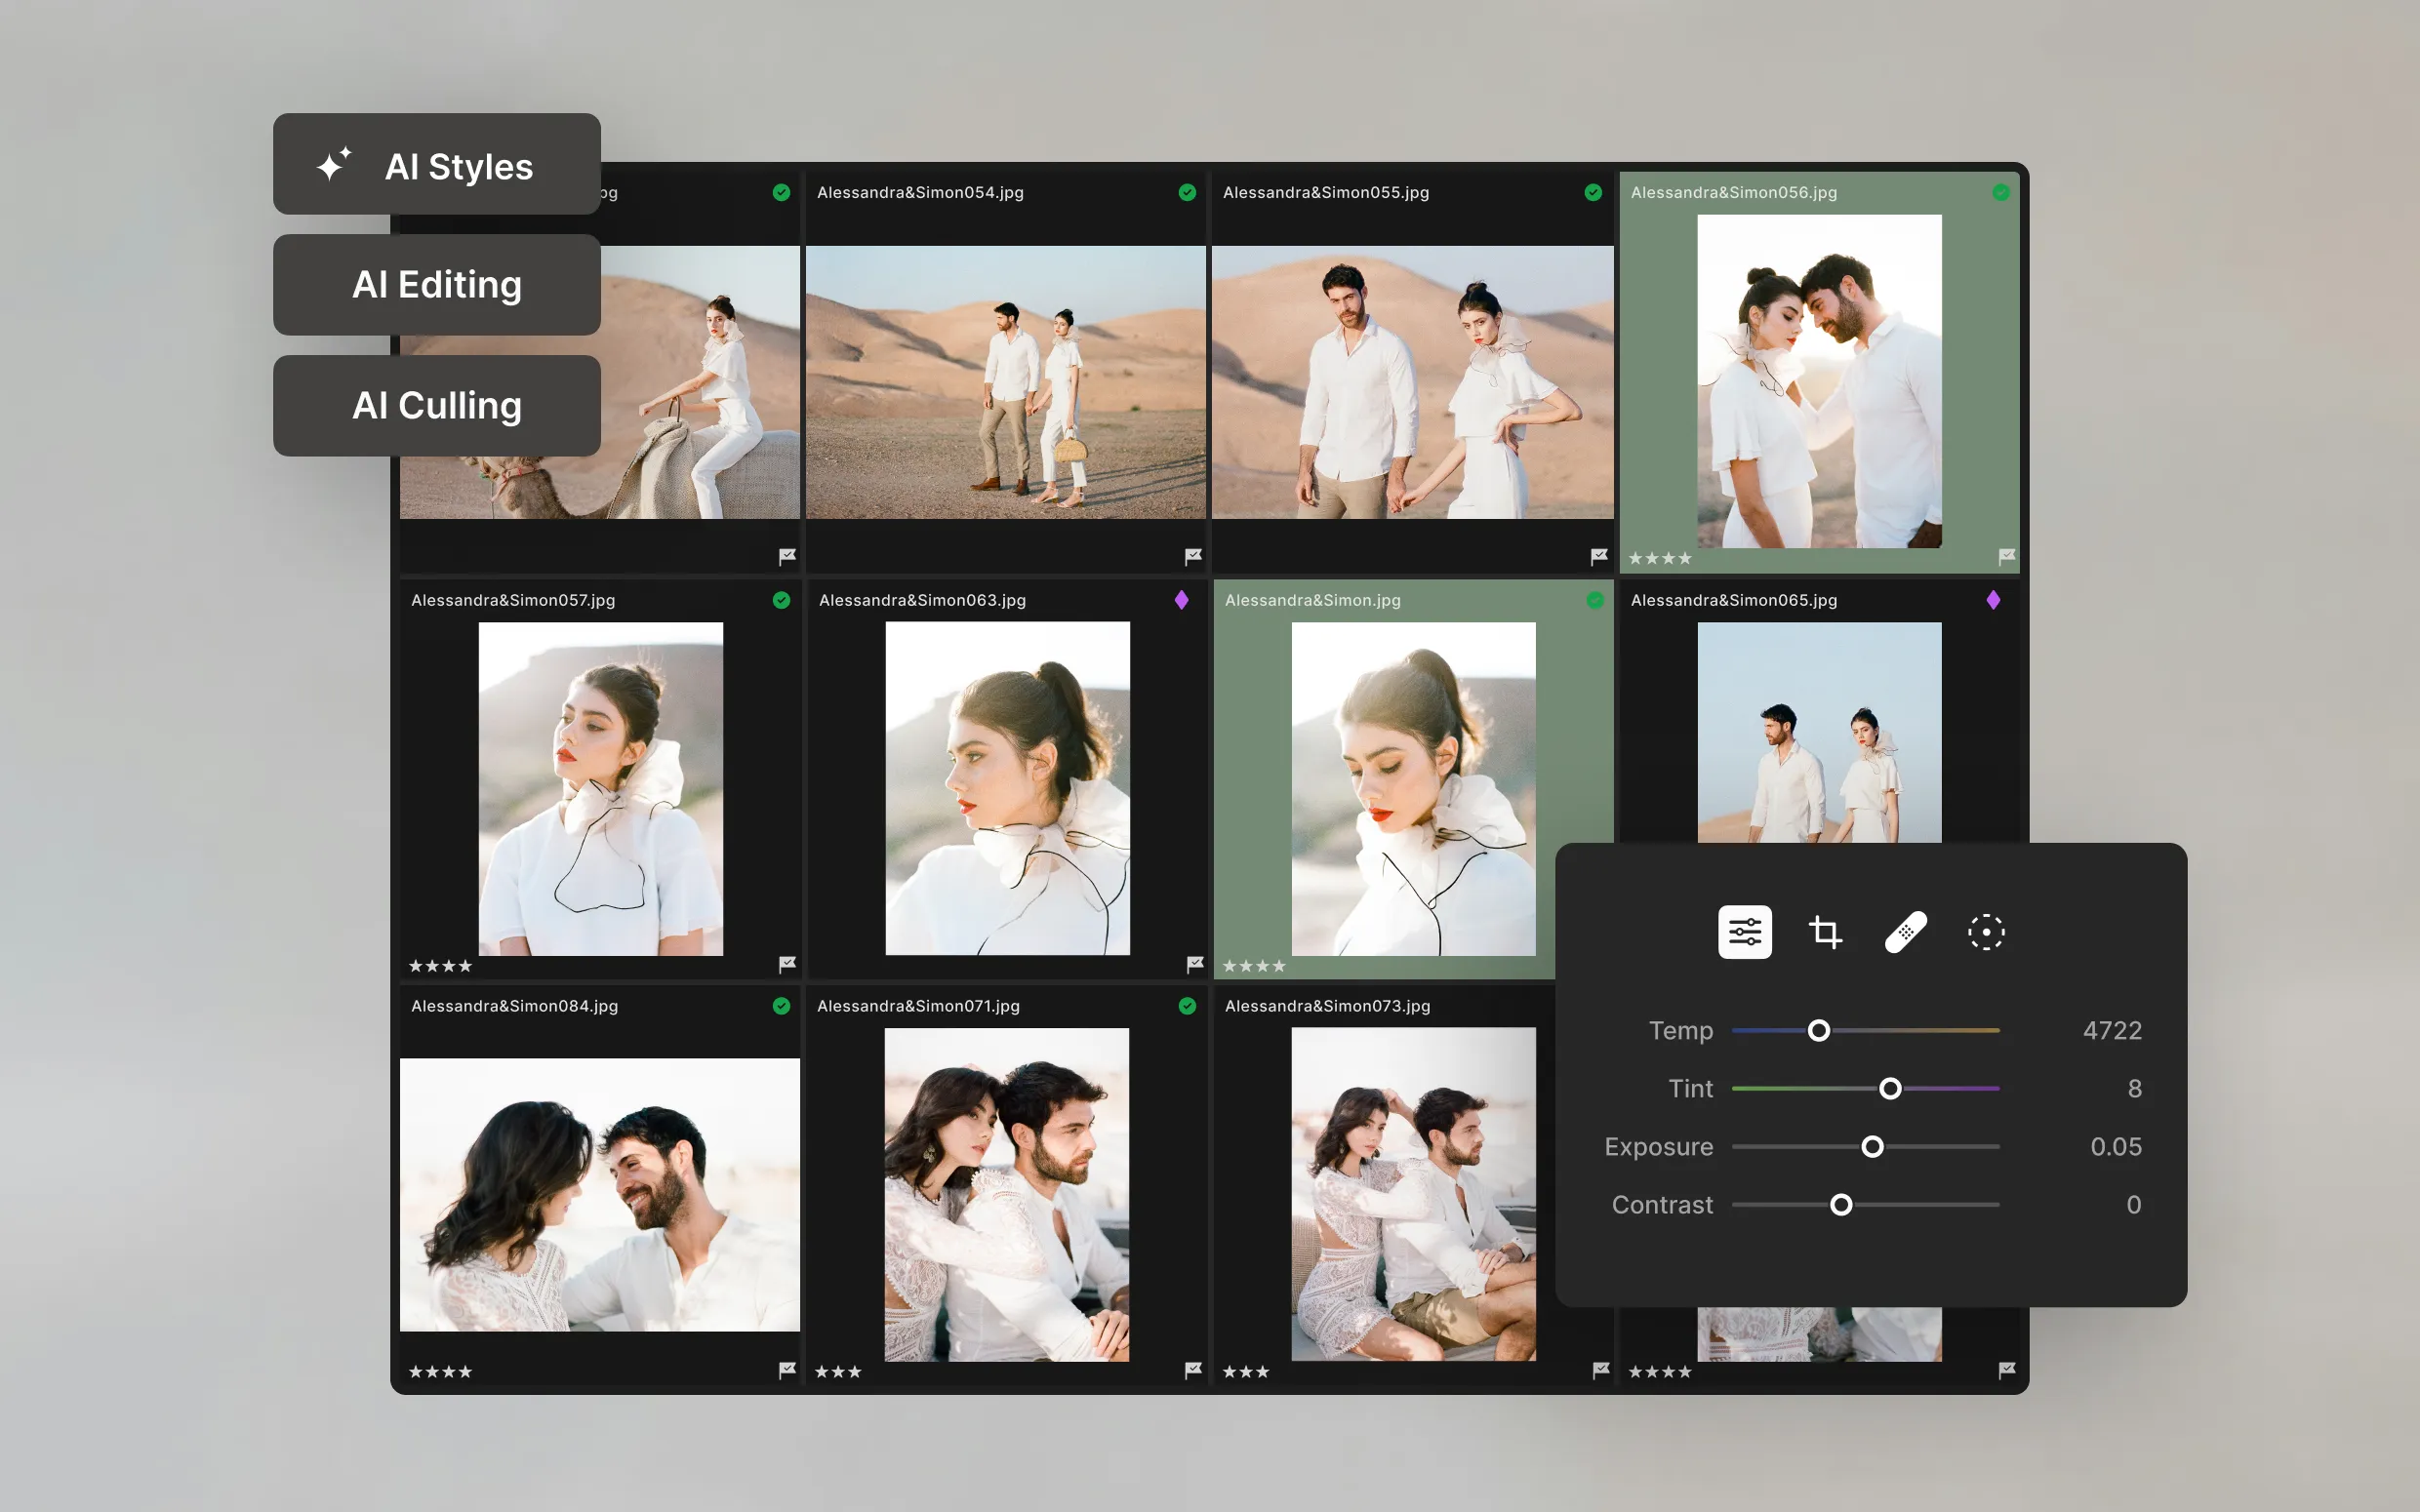The image size is (2420, 1512).
Task: Select Alessandra&Simon057.jpg portrait thumbnail
Action: (x=601, y=789)
